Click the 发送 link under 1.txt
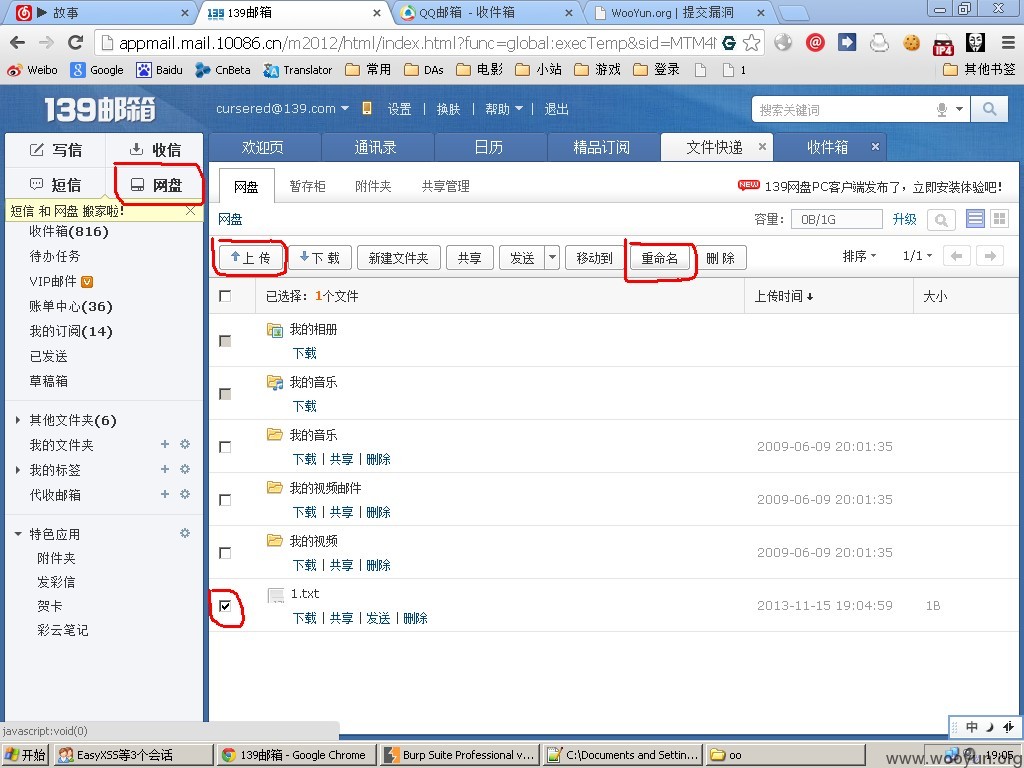 pos(378,618)
